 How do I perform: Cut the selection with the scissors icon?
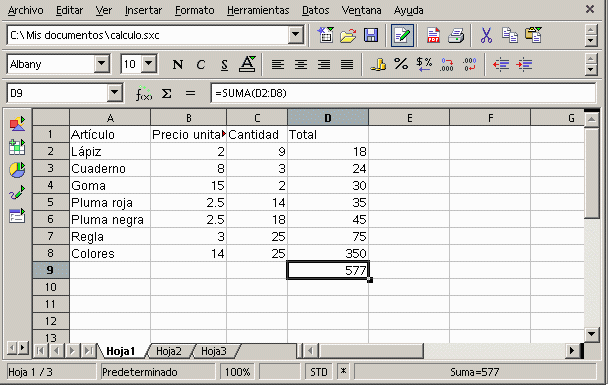[x=486, y=35]
